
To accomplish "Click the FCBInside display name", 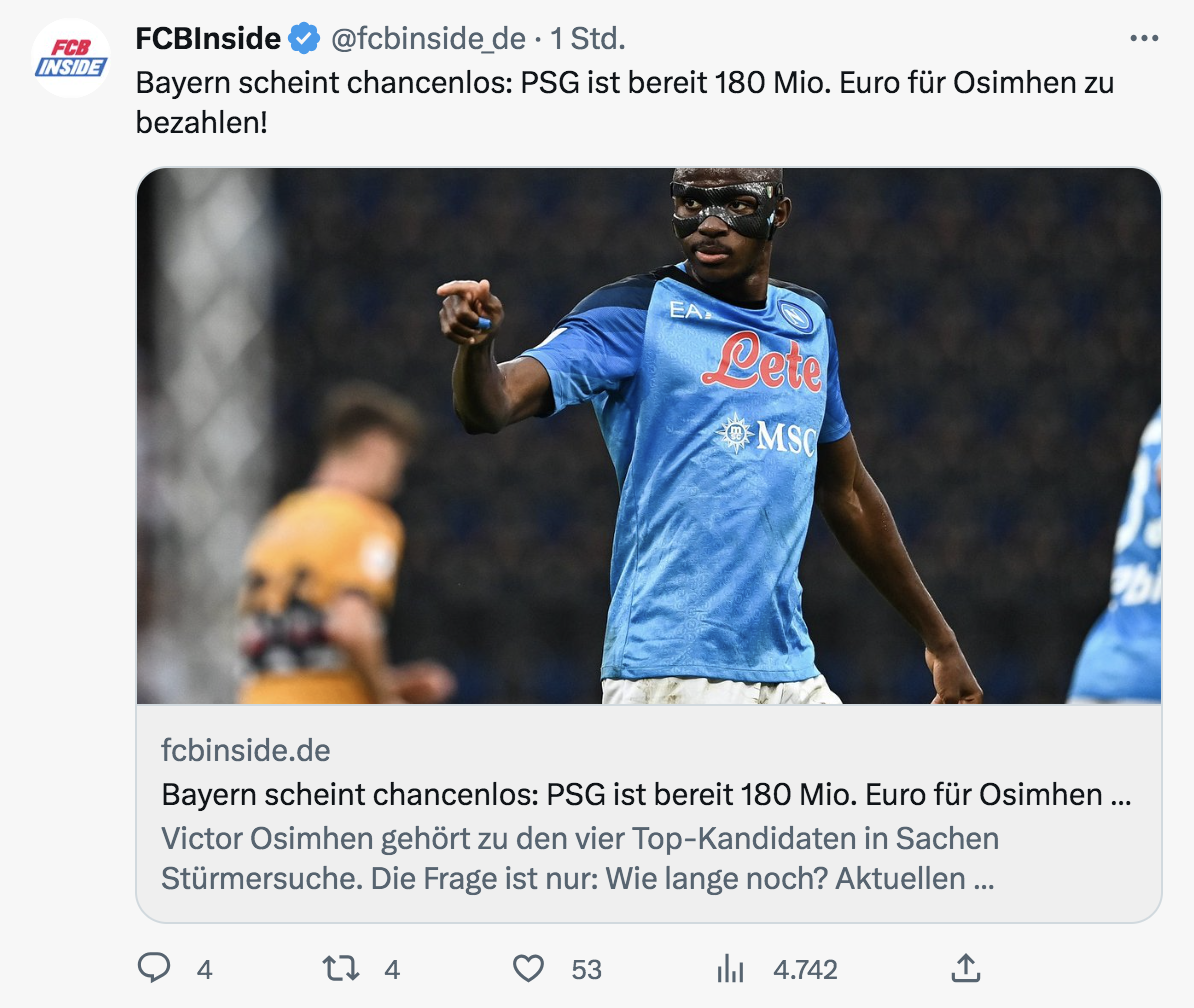I will click(x=208, y=39).
